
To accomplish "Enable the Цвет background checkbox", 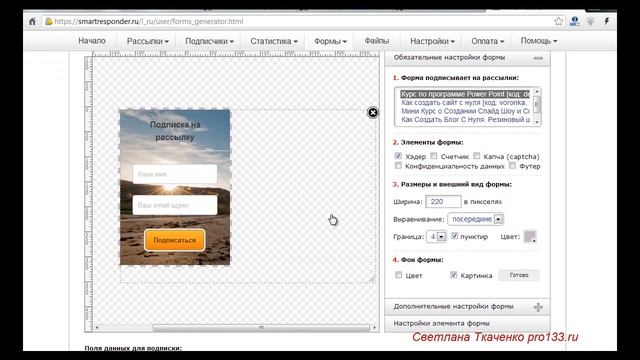I will 398,275.
